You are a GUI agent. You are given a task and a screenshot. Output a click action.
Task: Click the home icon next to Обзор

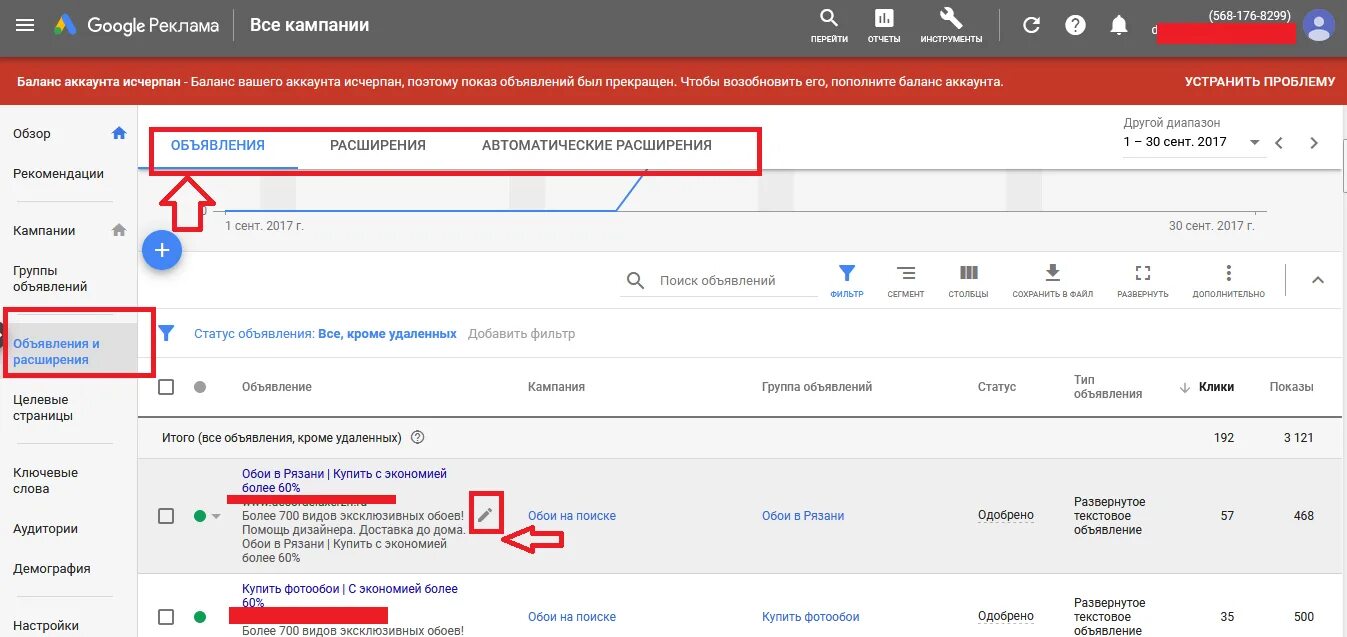119,133
